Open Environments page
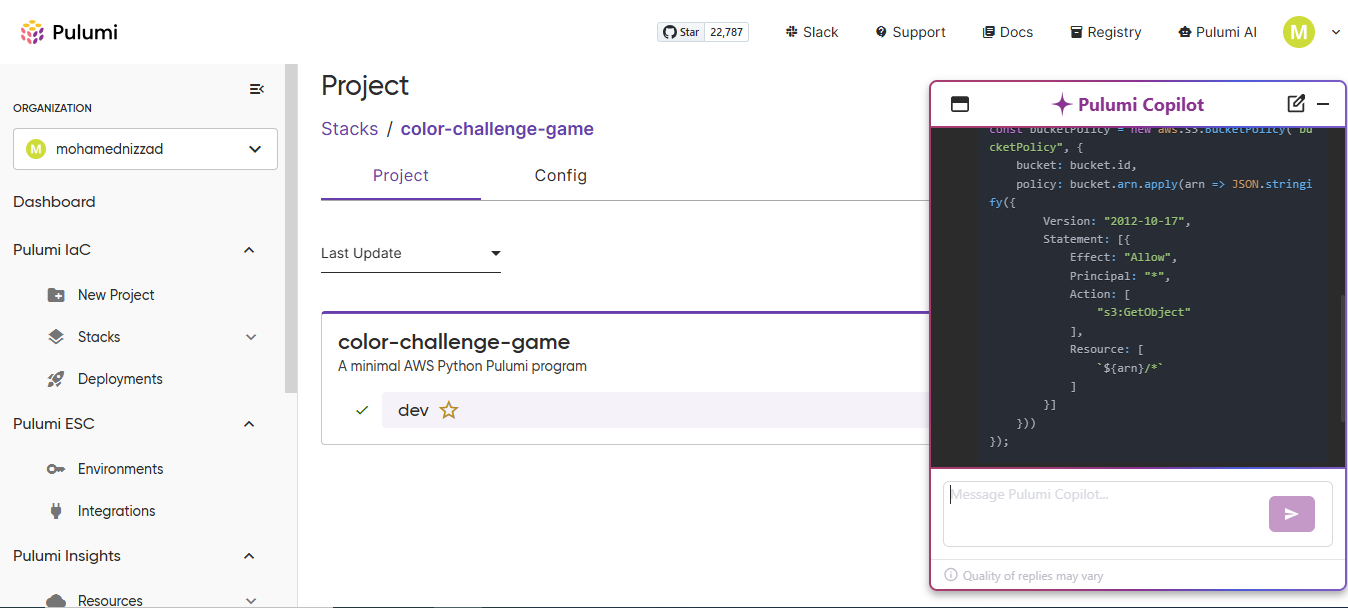Image resolution: width=1348 pixels, height=608 pixels. tap(120, 469)
